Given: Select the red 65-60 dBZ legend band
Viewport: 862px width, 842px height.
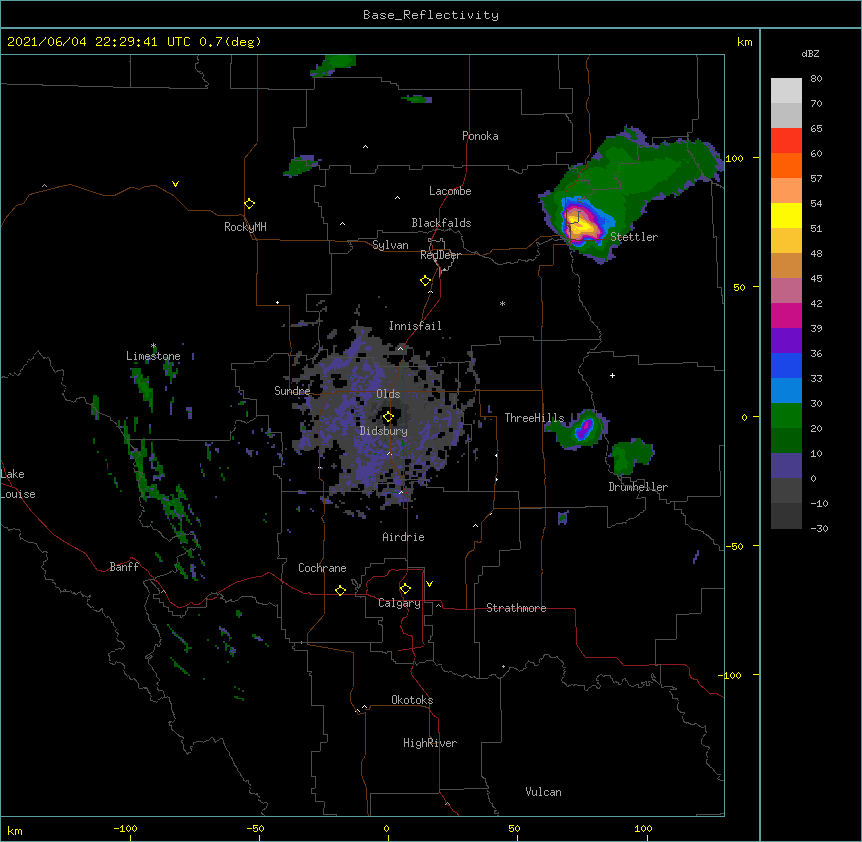Looking at the screenshot, I should [786, 141].
